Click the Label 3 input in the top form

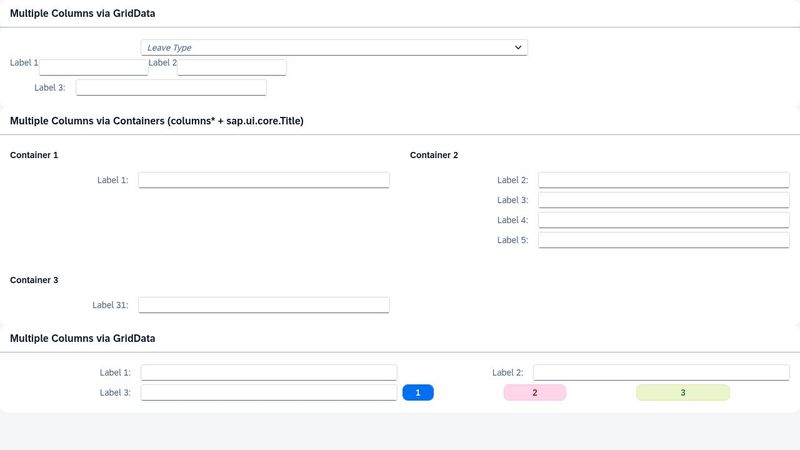coord(171,87)
